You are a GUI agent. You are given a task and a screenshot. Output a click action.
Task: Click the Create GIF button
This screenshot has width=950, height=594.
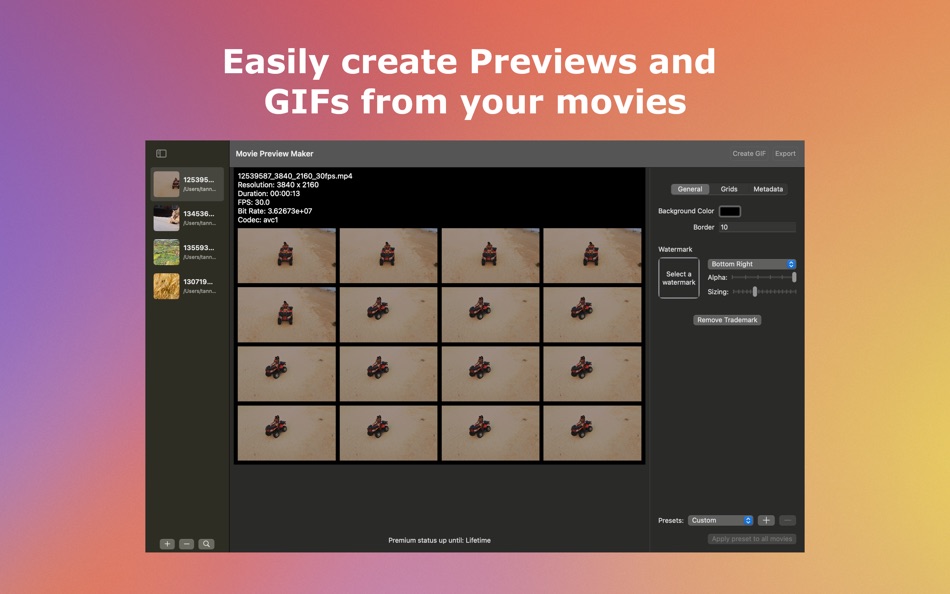click(x=748, y=153)
